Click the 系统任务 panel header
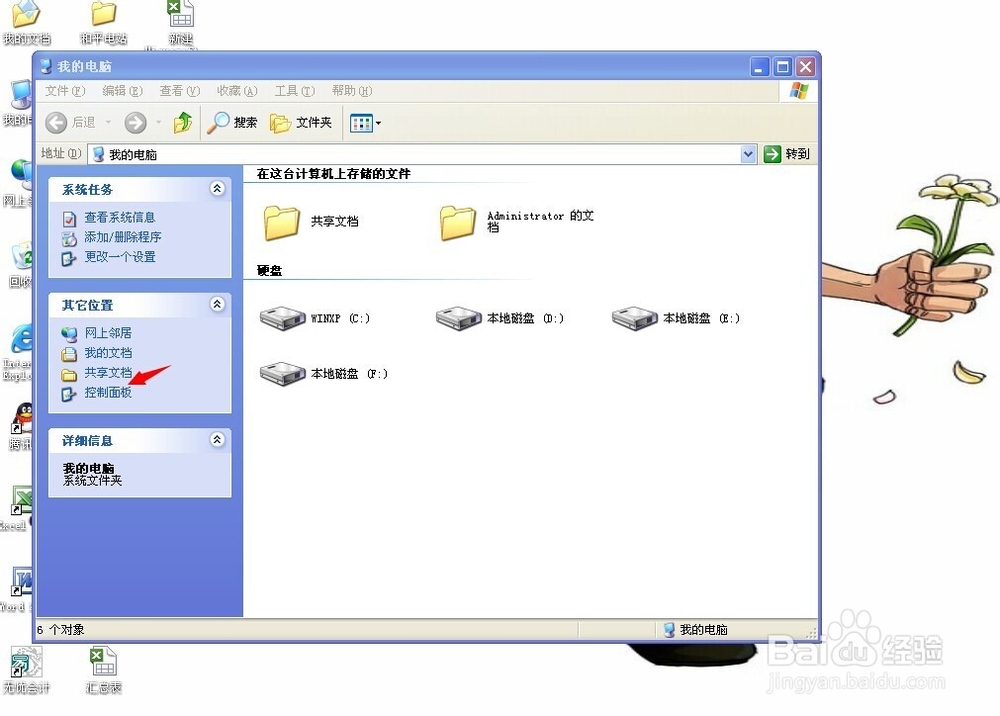 [140, 189]
